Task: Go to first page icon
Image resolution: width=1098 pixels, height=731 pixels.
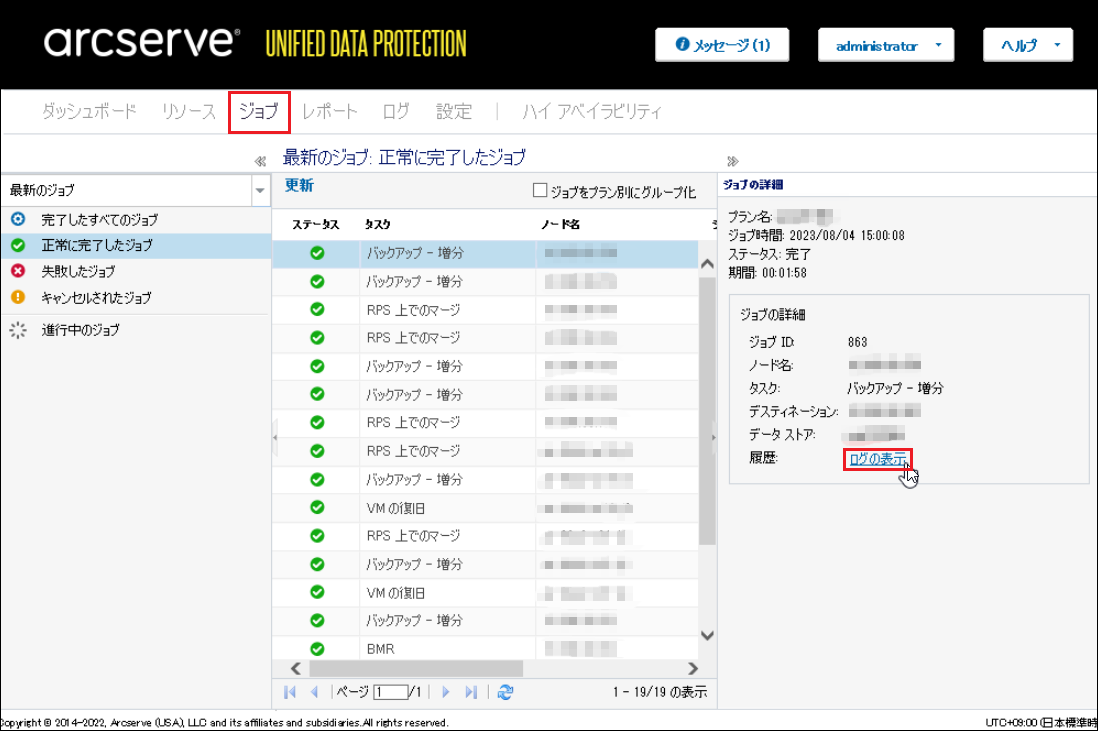Action: [x=289, y=692]
